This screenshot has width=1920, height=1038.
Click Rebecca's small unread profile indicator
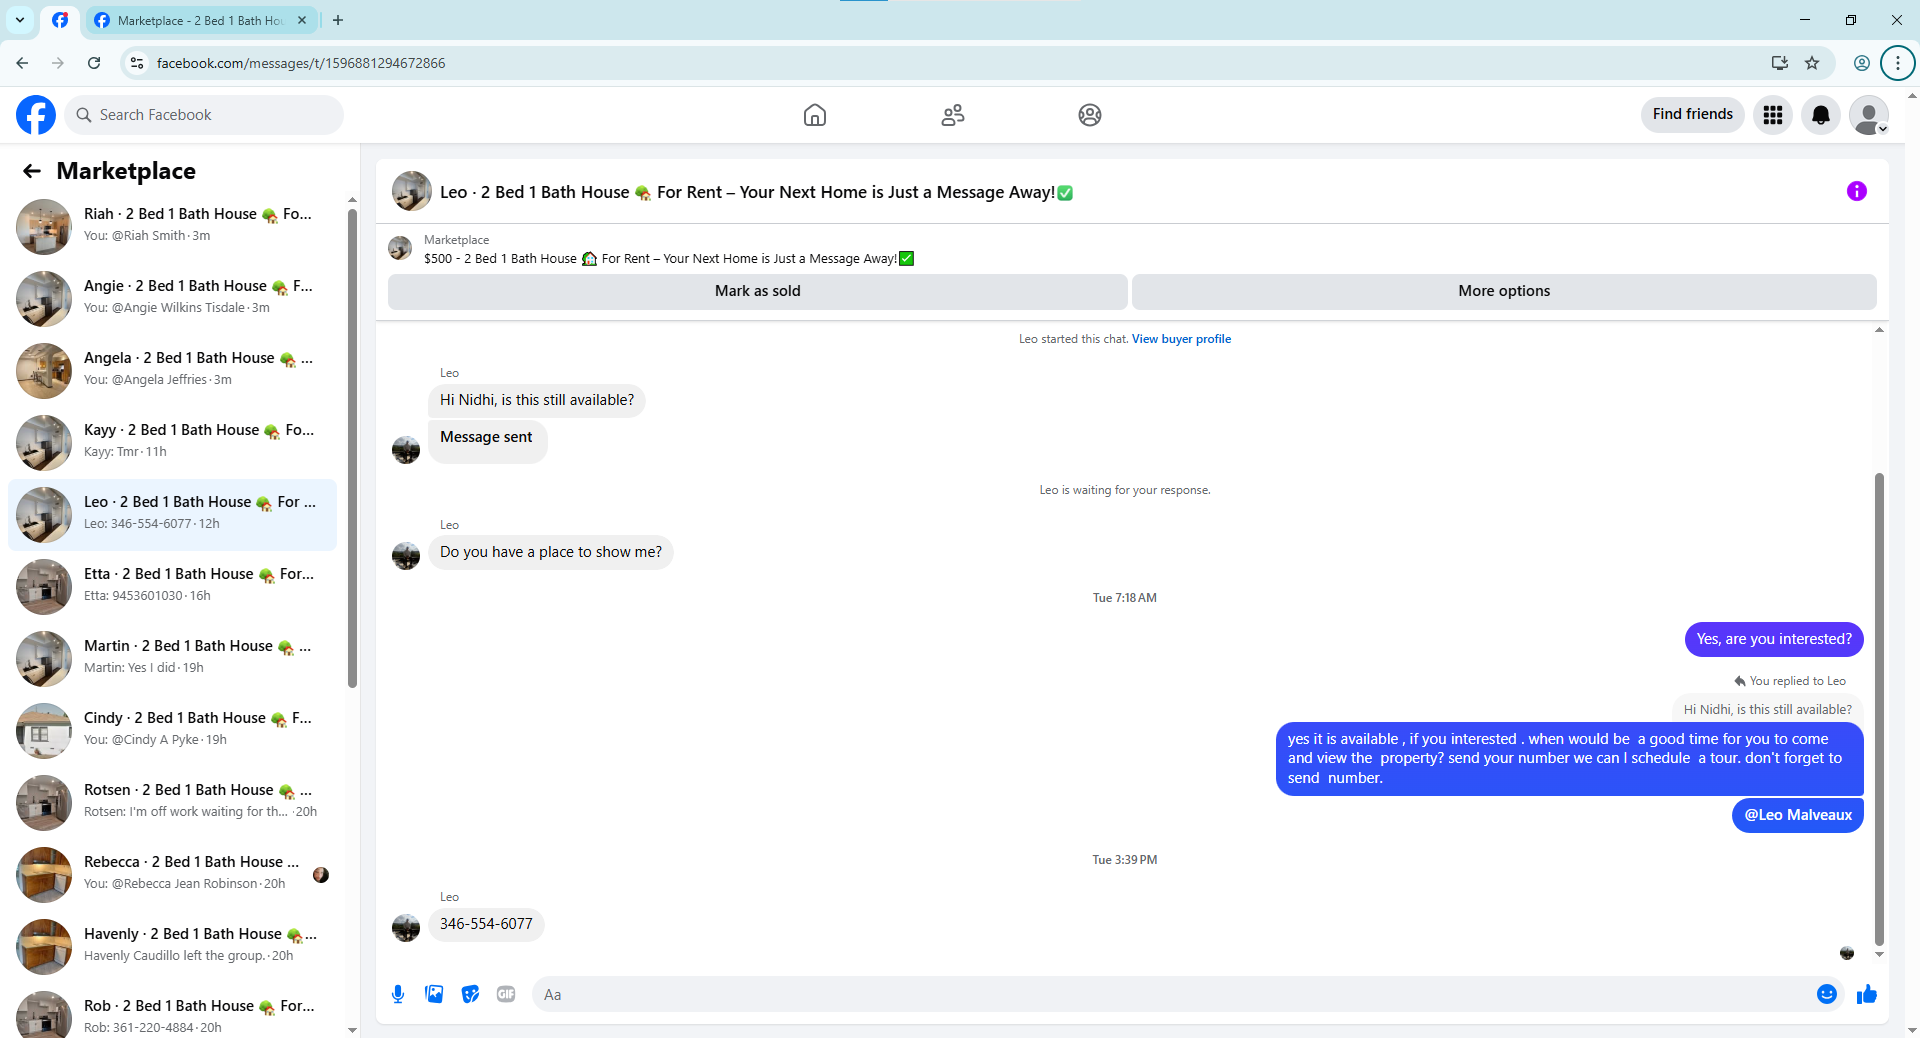(321, 875)
